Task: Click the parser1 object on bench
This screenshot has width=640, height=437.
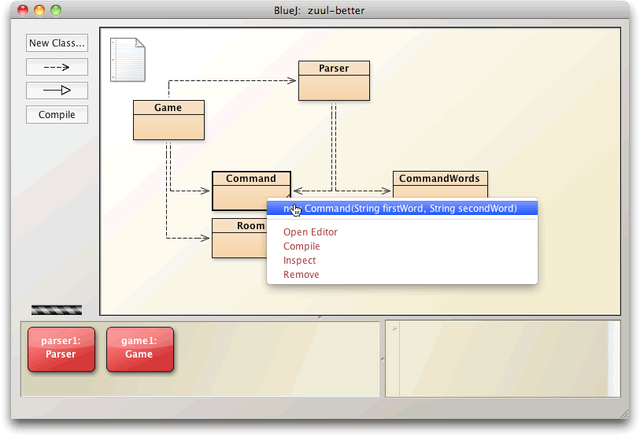Action: pyautogui.click(x=61, y=350)
